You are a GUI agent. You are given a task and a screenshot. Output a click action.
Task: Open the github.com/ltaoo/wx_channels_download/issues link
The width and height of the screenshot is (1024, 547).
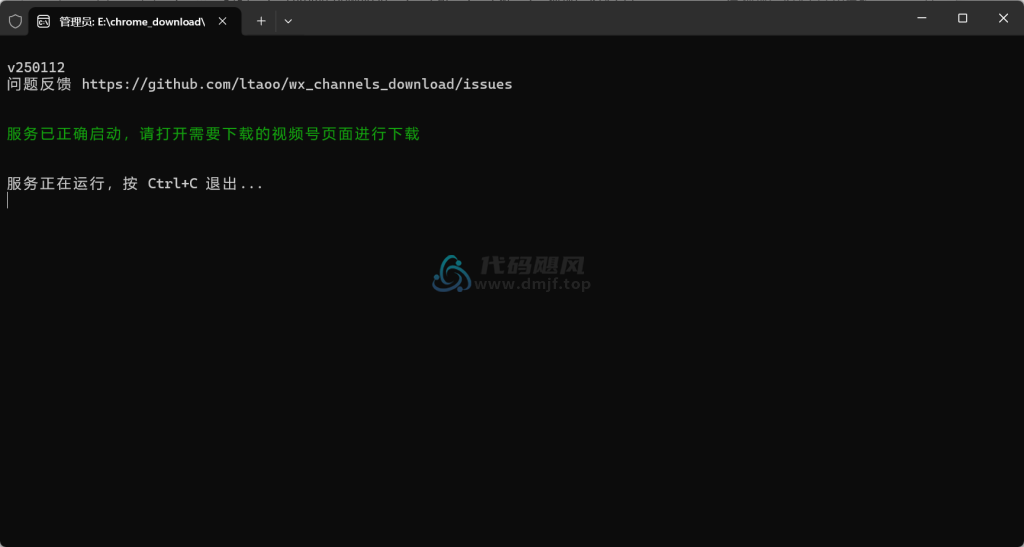coord(297,84)
